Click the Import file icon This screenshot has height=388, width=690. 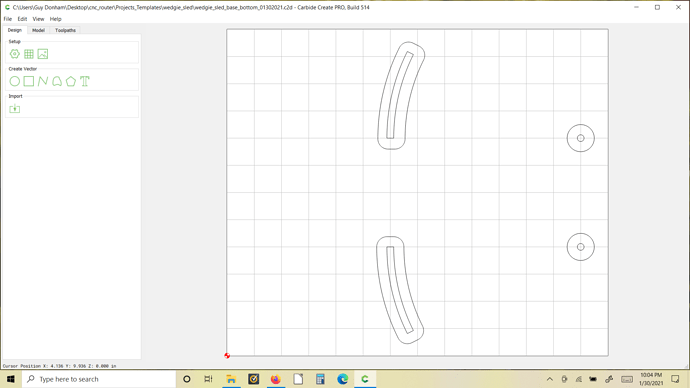(15, 109)
